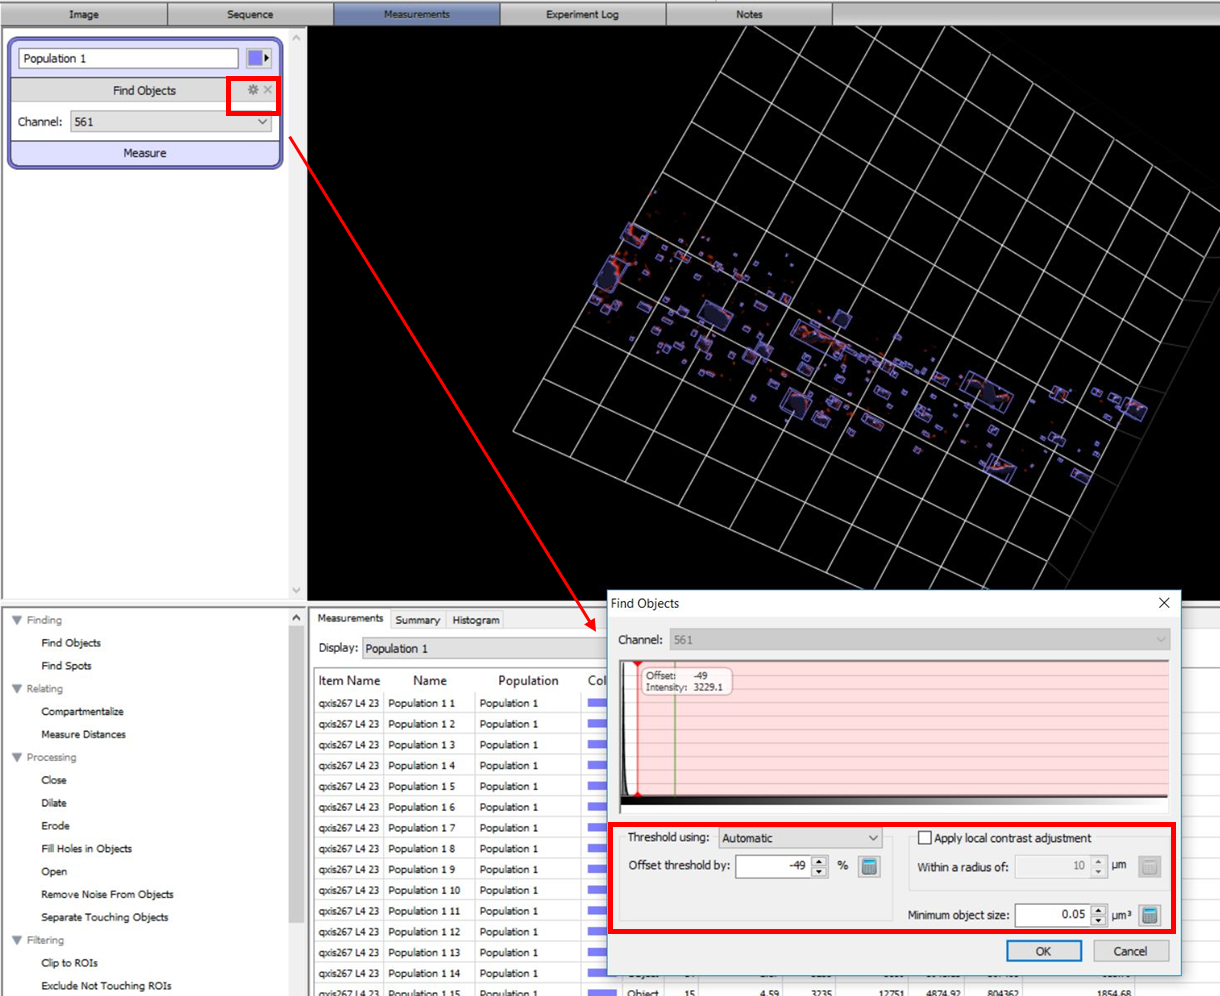Click the Find Objects task header
This screenshot has height=996, width=1220.
(x=144, y=90)
